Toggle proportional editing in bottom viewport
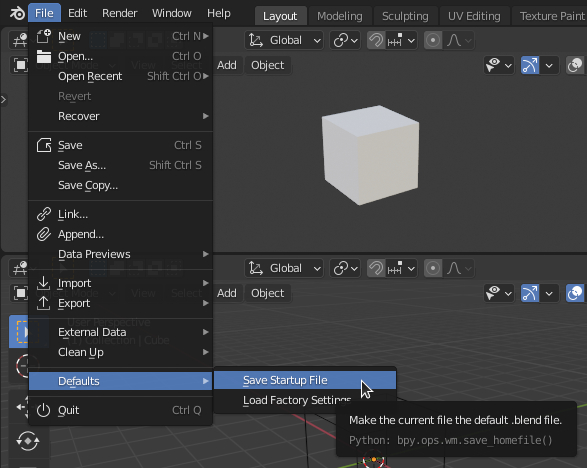 coord(433,268)
